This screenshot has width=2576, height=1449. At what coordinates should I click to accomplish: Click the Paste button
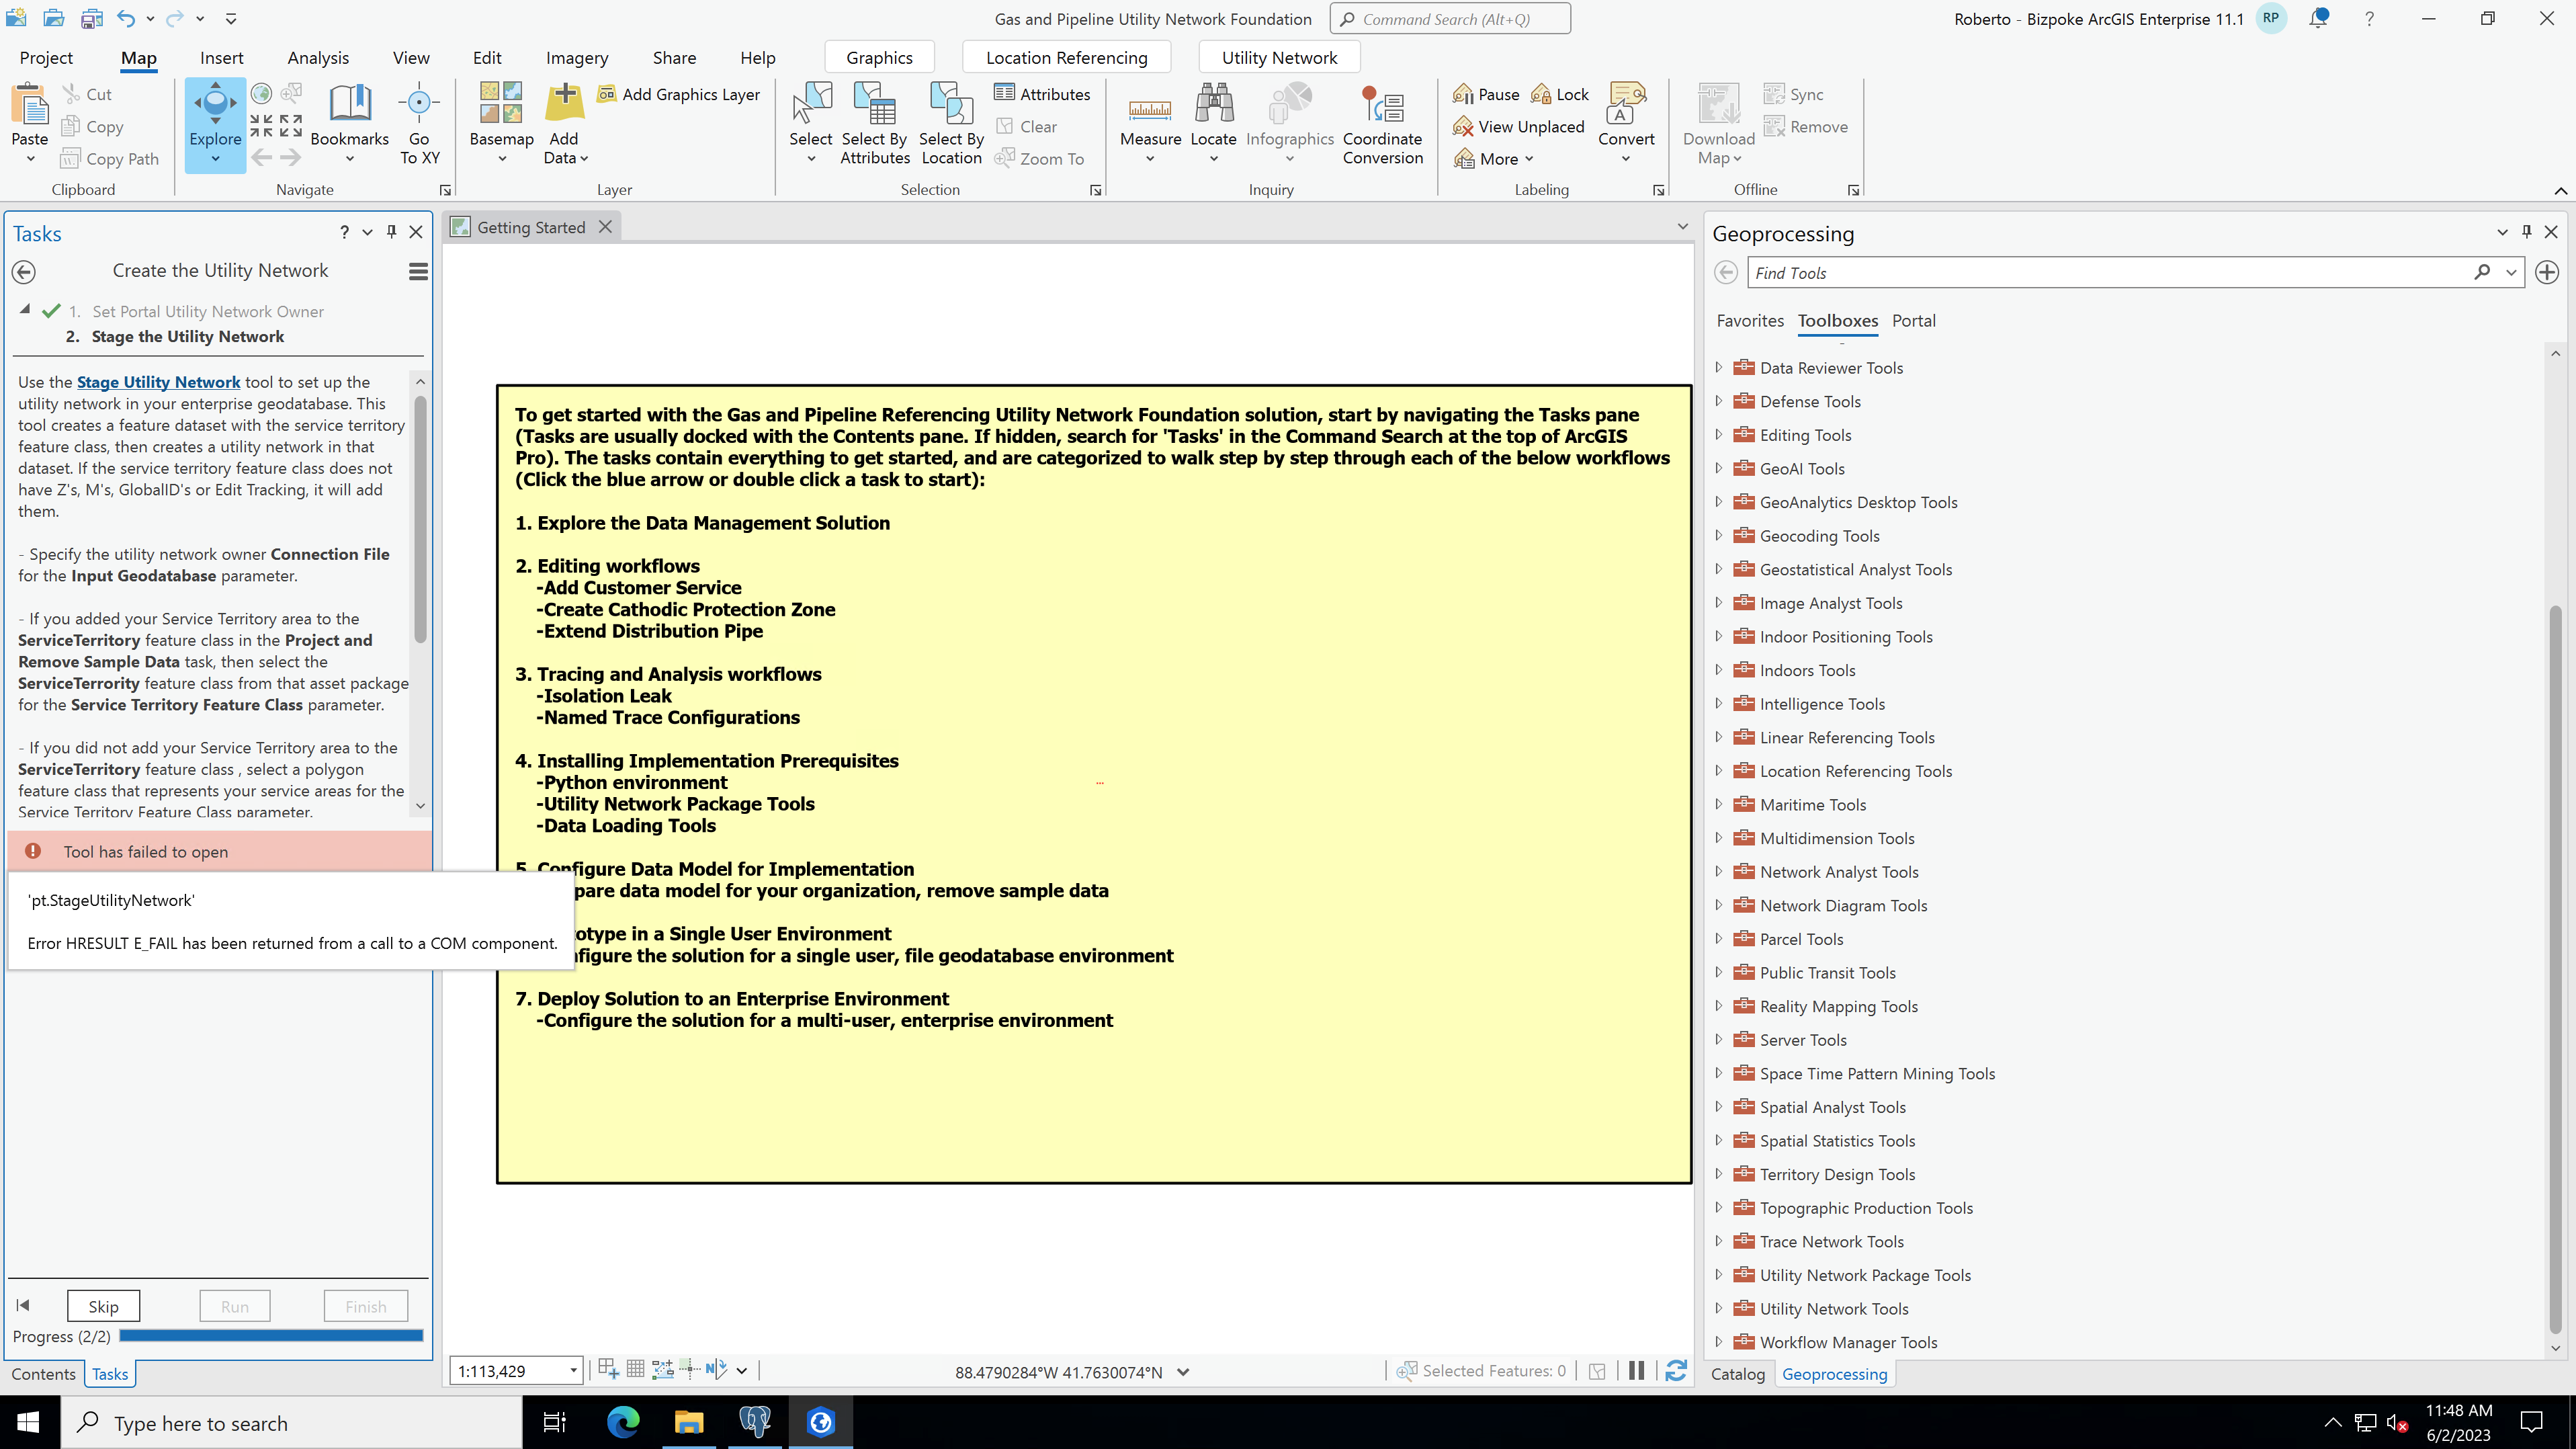tap(30, 124)
